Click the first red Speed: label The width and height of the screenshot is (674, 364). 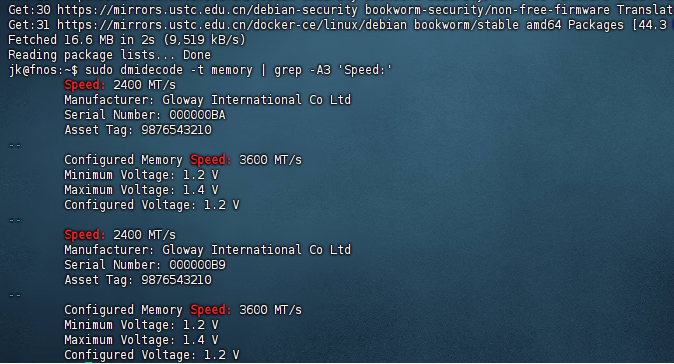click(x=84, y=85)
